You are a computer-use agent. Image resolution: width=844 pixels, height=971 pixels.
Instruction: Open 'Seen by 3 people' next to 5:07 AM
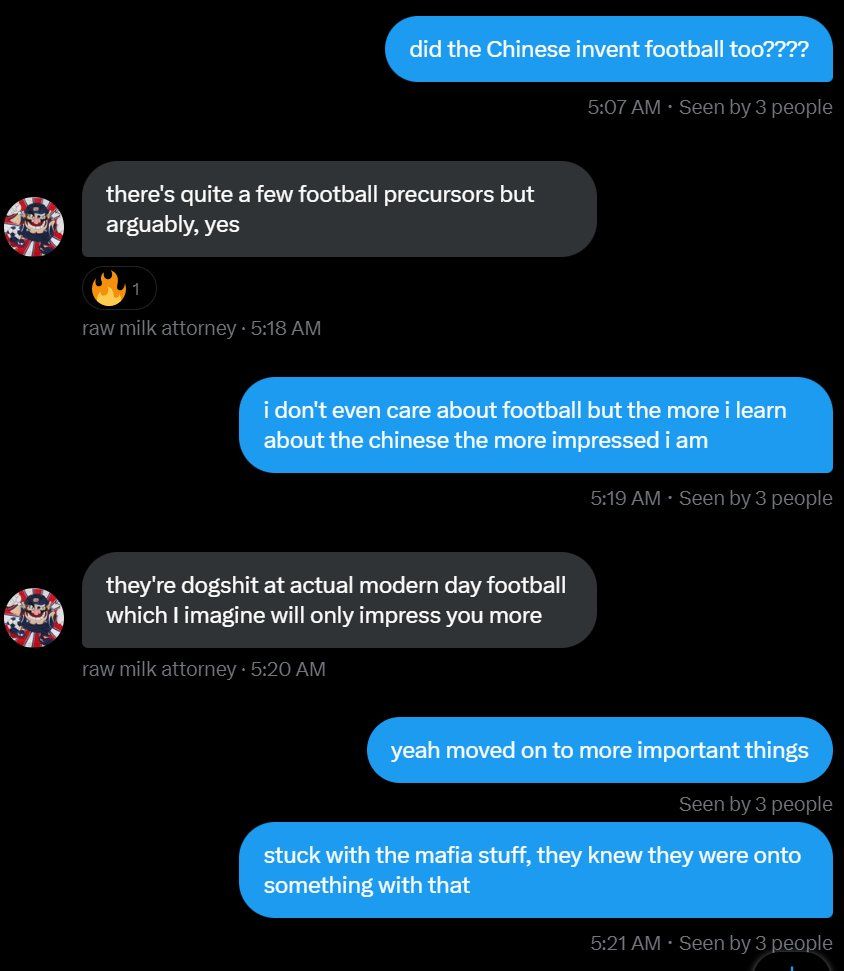(x=755, y=107)
